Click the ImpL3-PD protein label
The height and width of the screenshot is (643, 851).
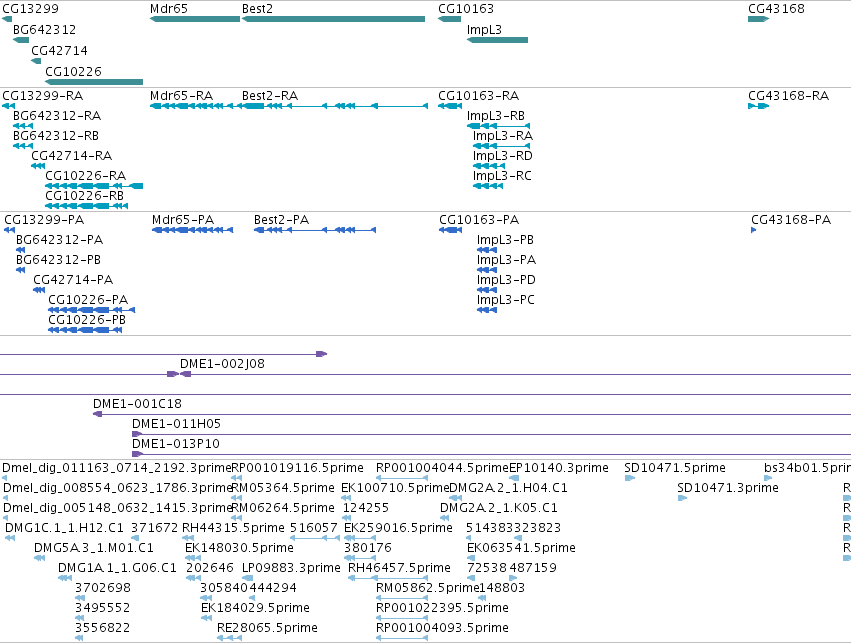point(506,280)
